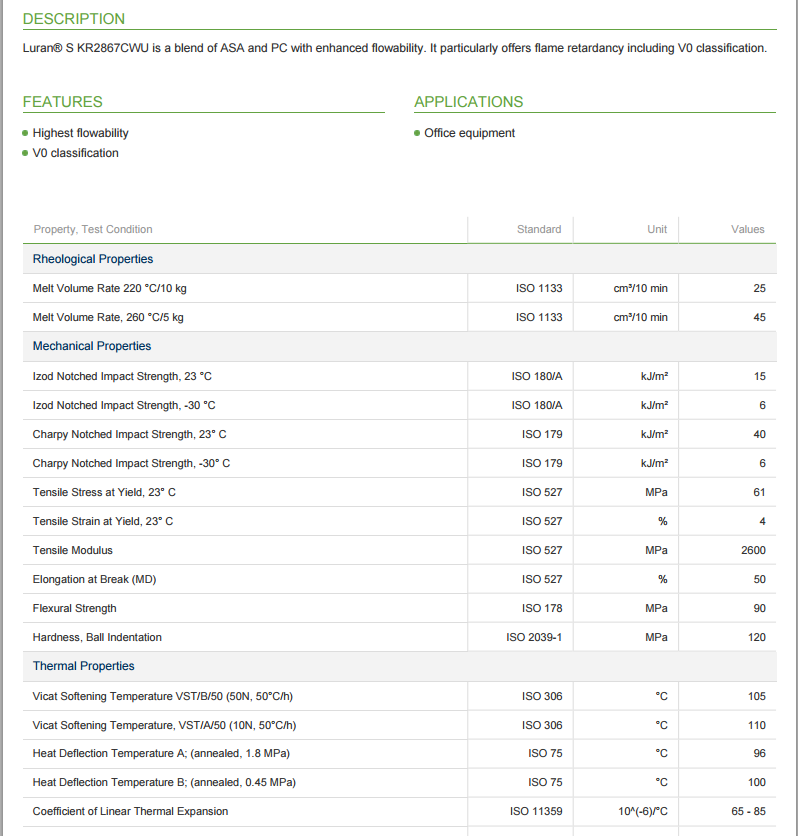Click the % unit in Tensile Strain row

click(x=662, y=521)
